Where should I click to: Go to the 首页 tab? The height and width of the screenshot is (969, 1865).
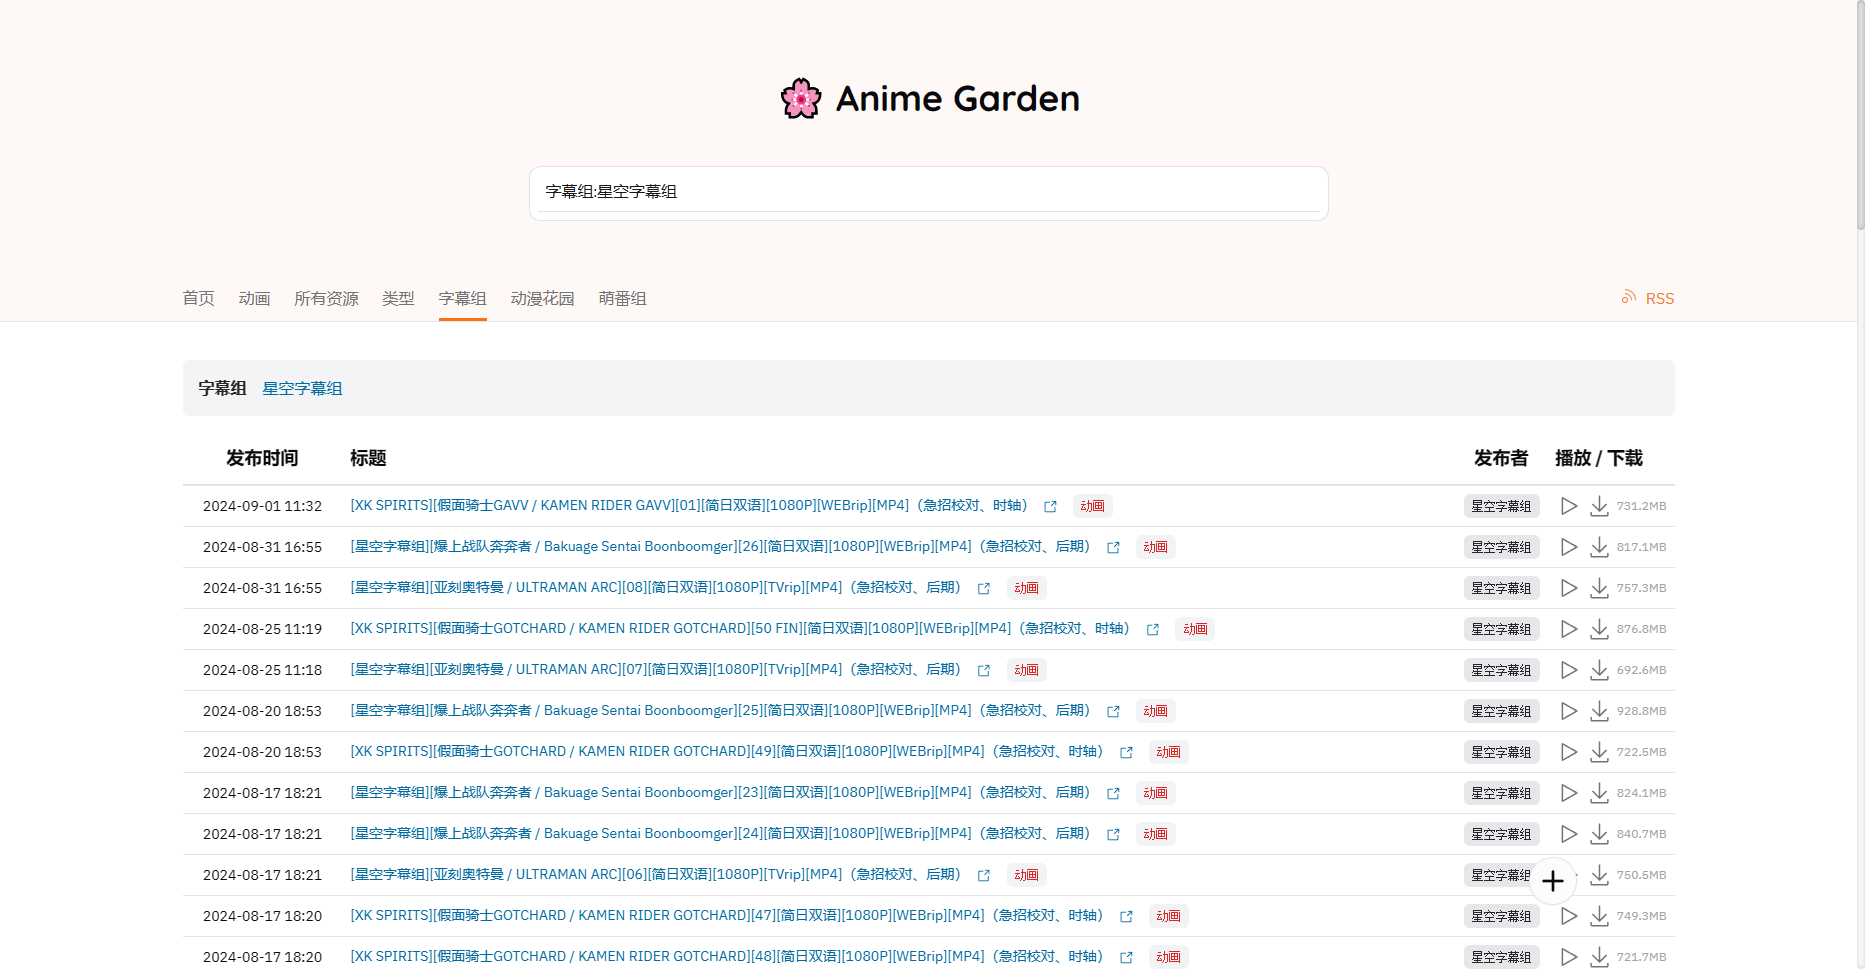point(198,298)
